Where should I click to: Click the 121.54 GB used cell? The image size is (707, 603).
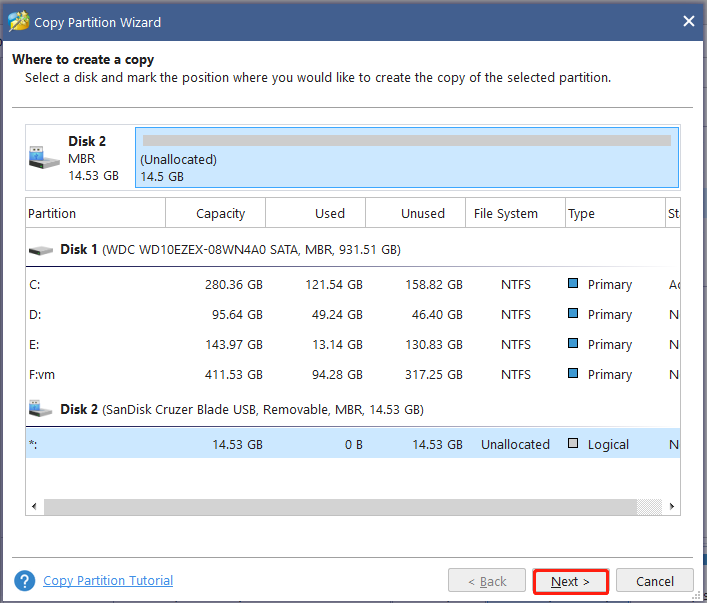[x=334, y=285]
